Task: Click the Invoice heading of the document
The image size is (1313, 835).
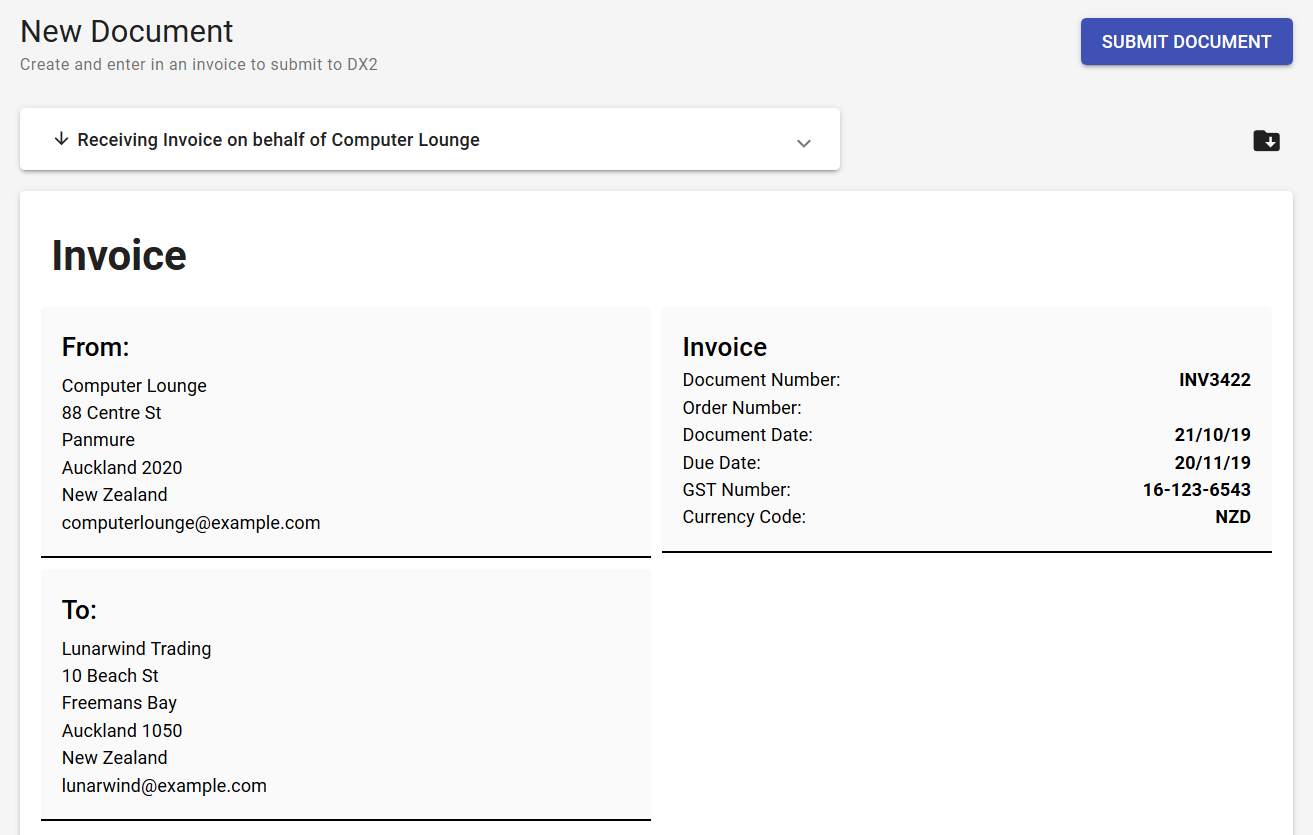Action: (x=119, y=255)
